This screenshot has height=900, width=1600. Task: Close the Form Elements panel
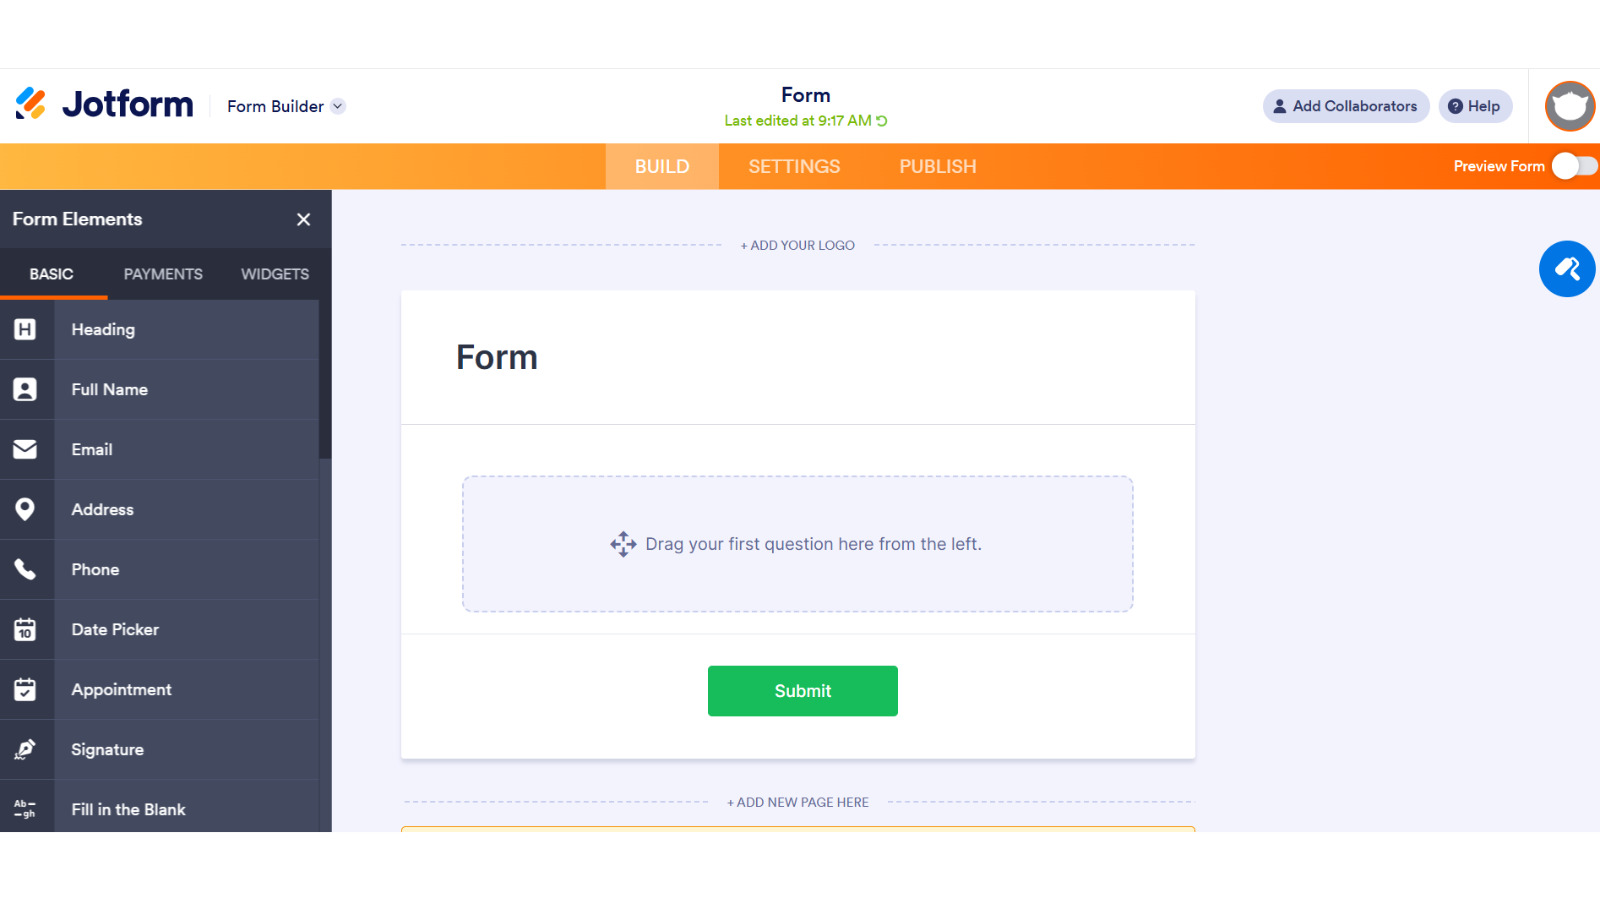303,219
